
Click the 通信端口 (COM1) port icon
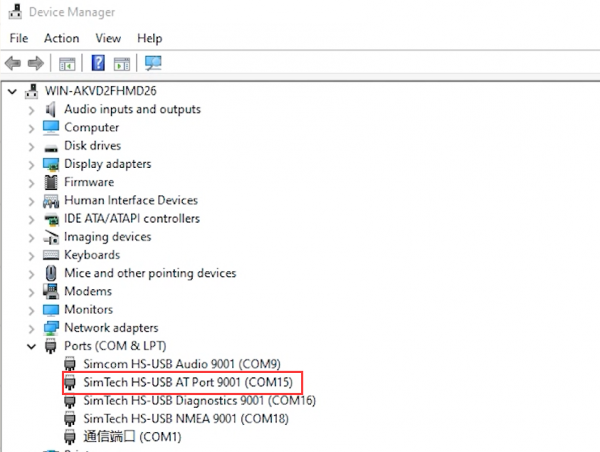(70, 437)
